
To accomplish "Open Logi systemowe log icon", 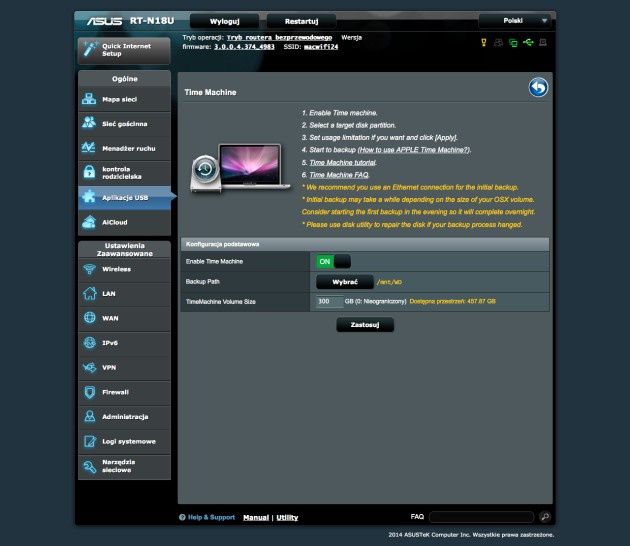I will (89, 441).
